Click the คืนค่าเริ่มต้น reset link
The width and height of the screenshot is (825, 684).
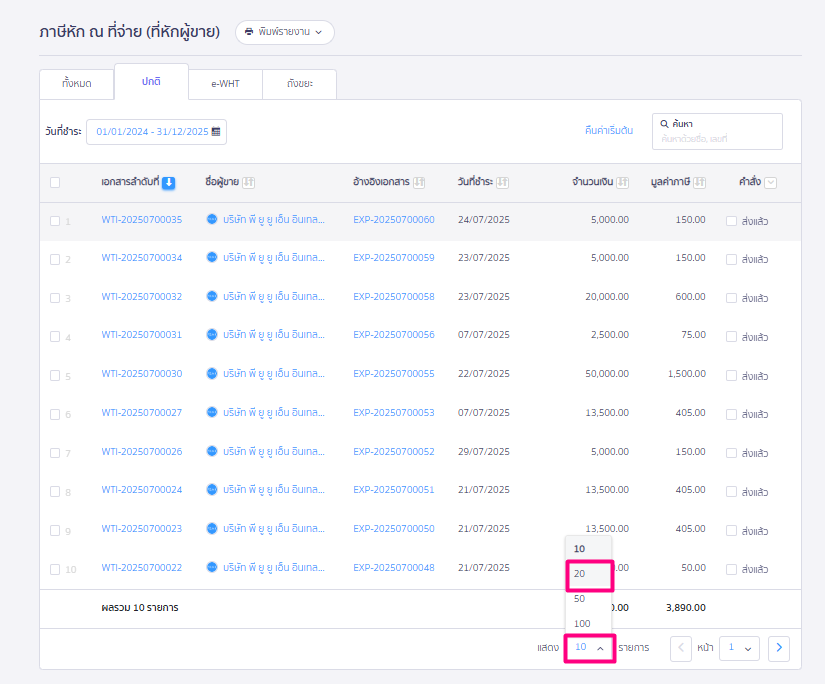[x=609, y=130]
